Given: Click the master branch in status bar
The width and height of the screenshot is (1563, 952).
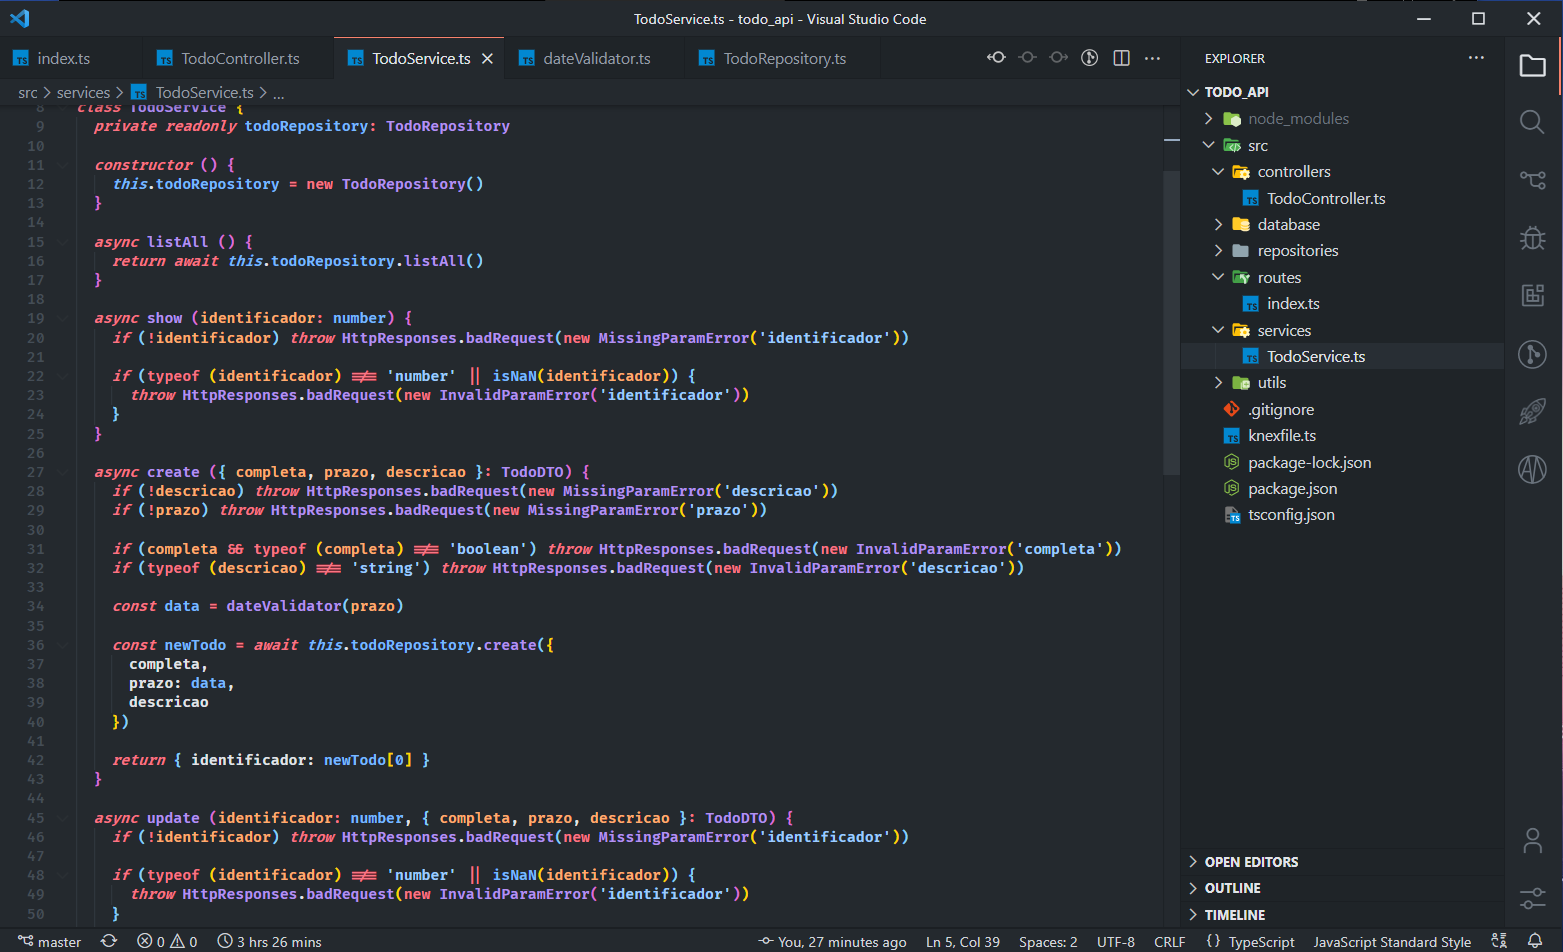Looking at the screenshot, I should pos(50,941).
